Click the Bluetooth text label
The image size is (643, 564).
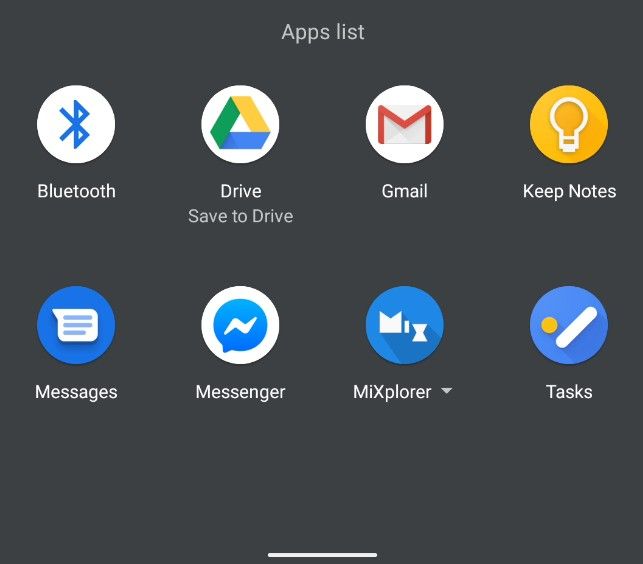(x=76, y=191)
